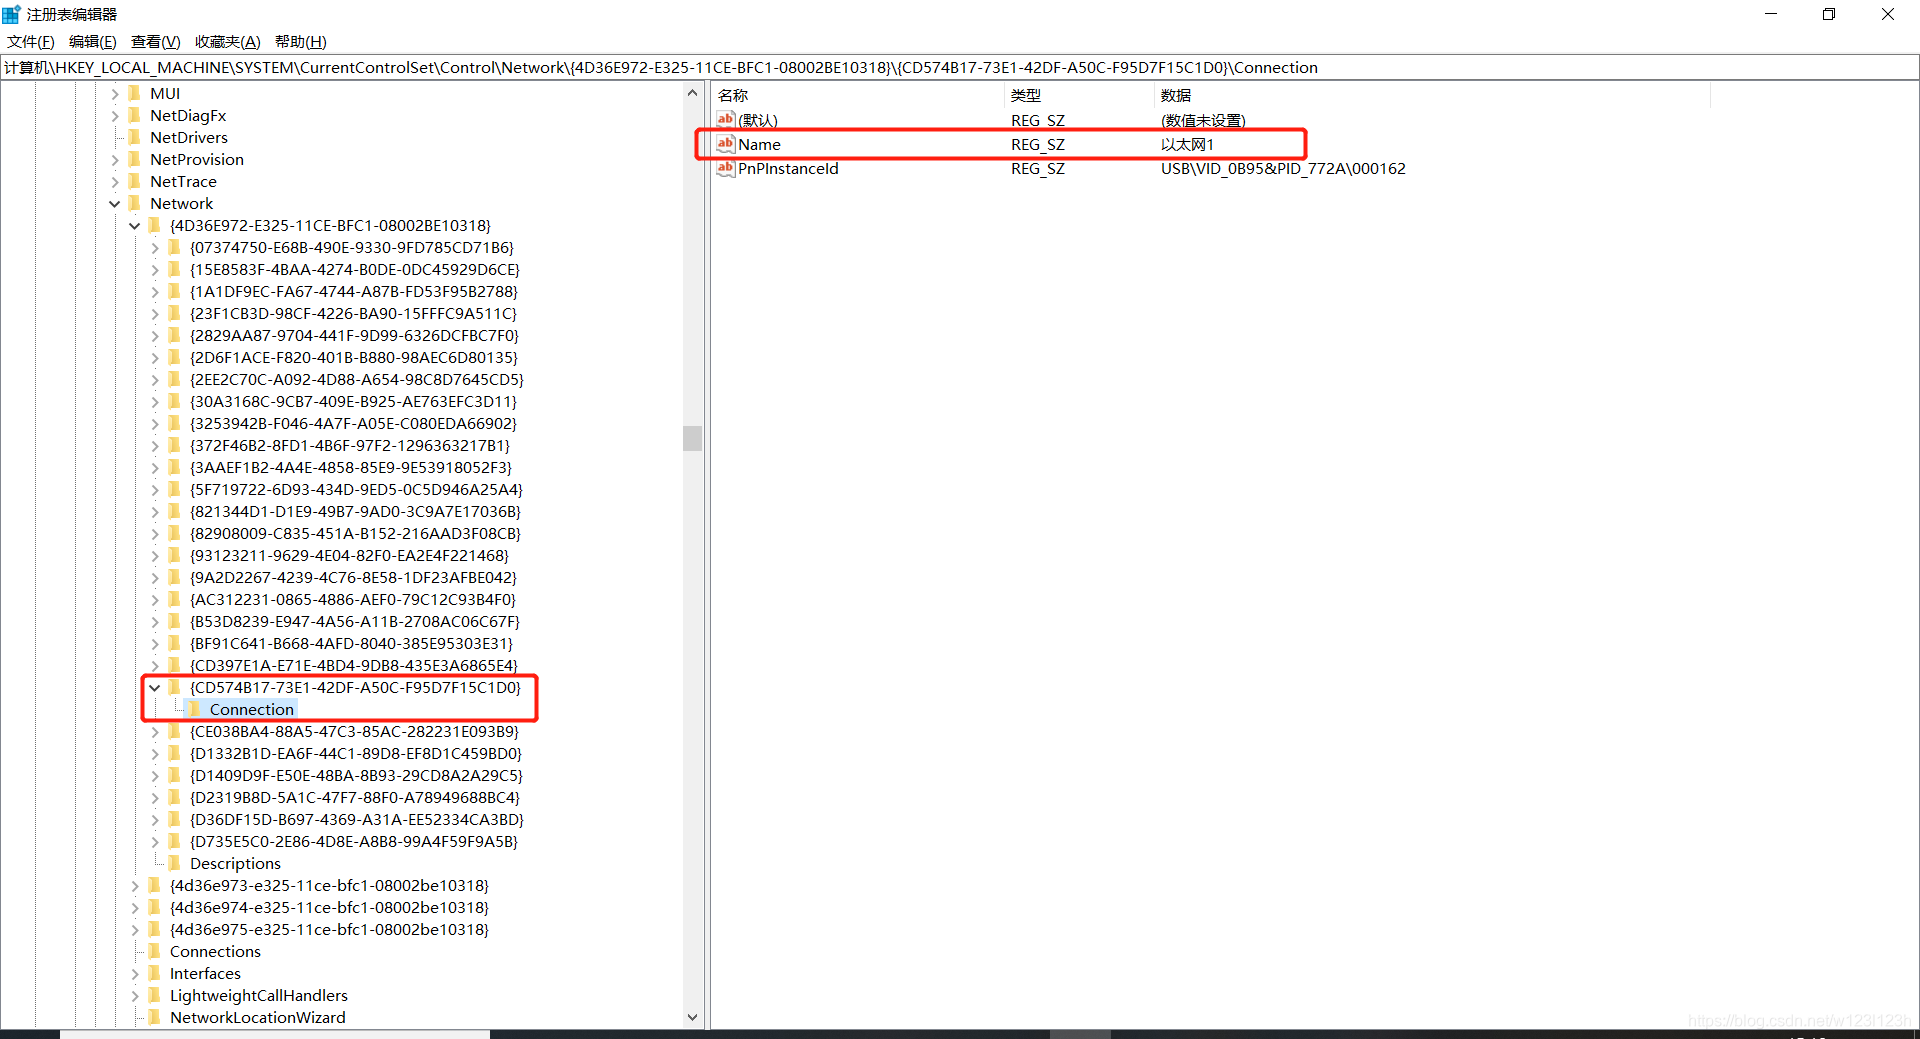Image resolution: width=1920 pixels, height=1039 pixels.
Task: Select the {9A2D2267-4239-4C76-8E58-1DF23AFBE042} key
Action: [x=354, y=577]
